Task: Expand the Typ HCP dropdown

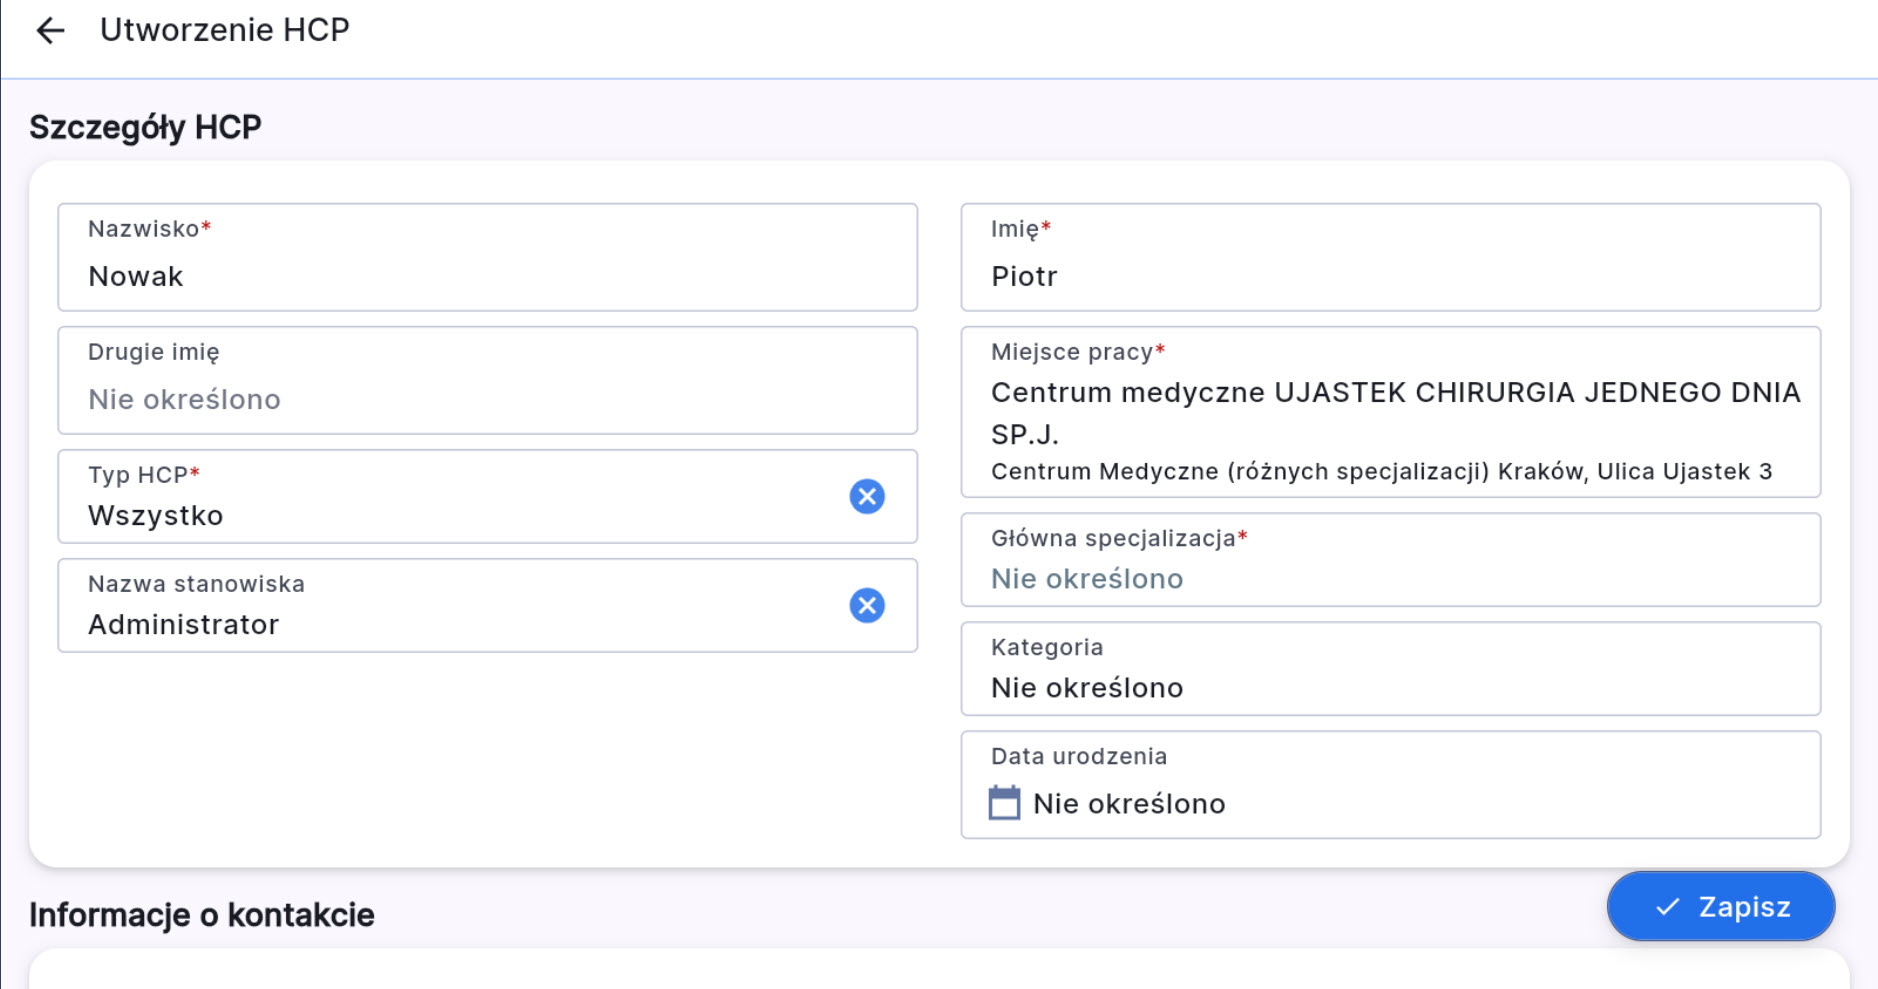Action: pyautogui.click(x=450, y=515)
